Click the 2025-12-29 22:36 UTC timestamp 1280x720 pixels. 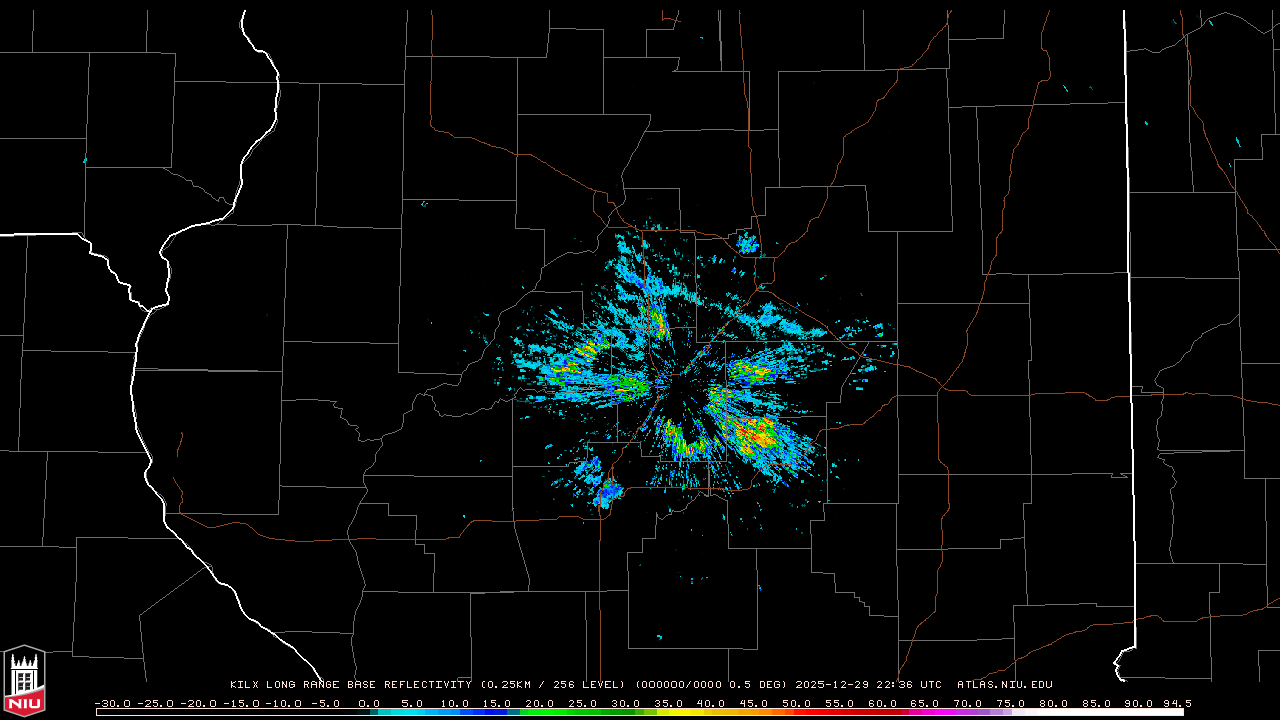868,685
